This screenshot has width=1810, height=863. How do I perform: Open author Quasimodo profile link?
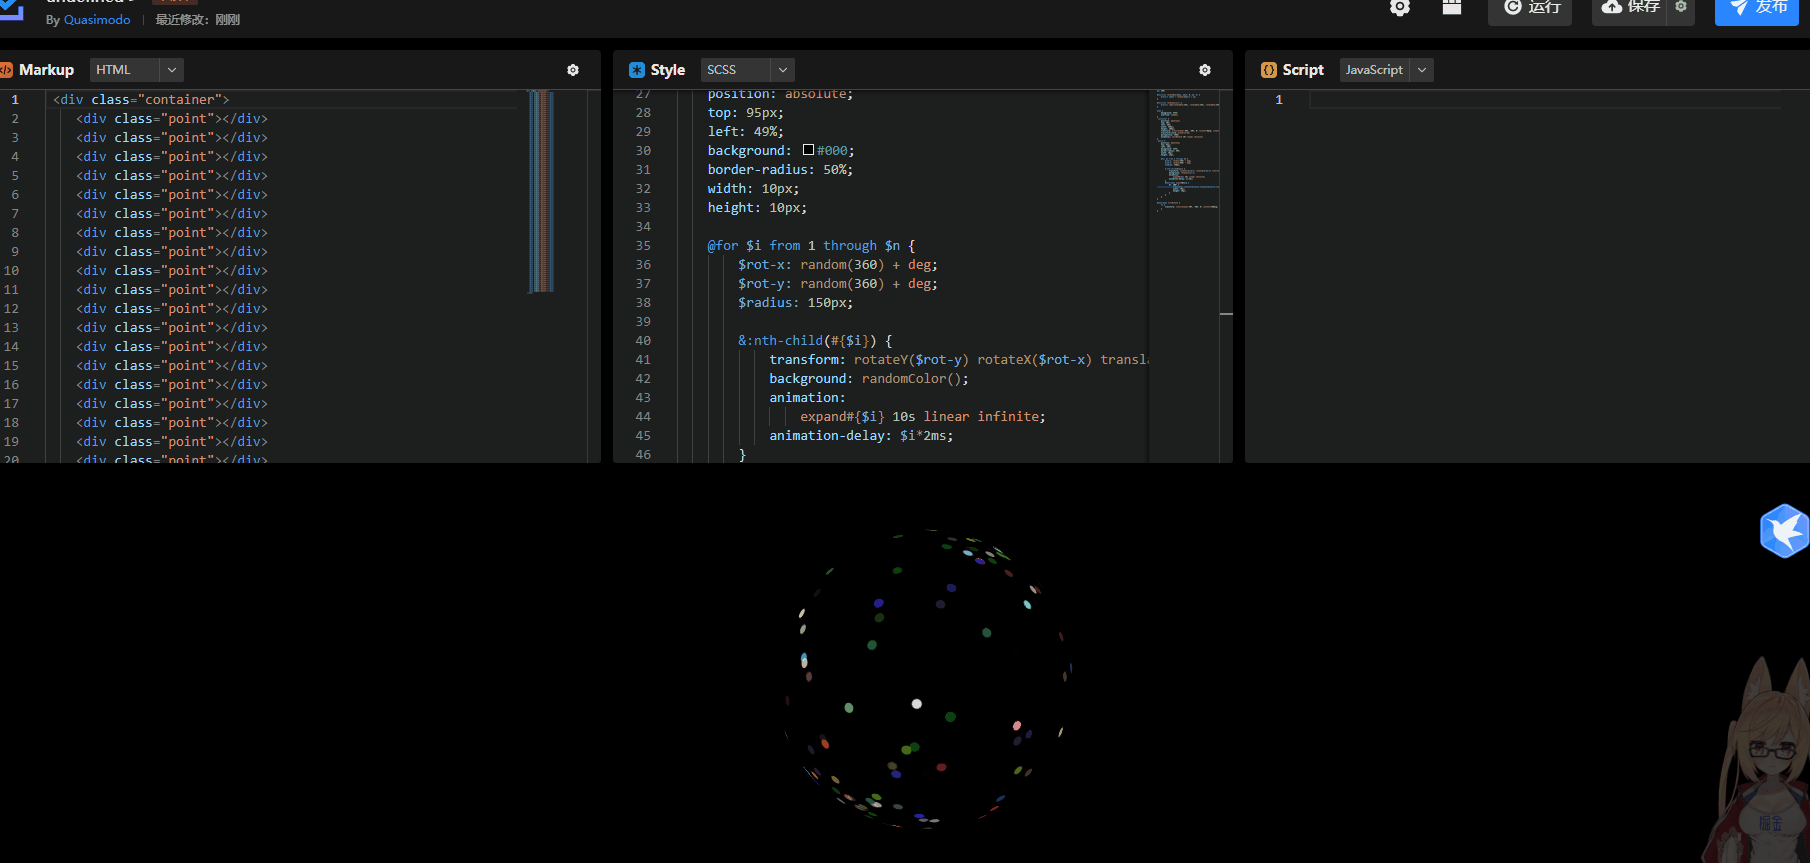pyautogui.click(x=97, y=20)
